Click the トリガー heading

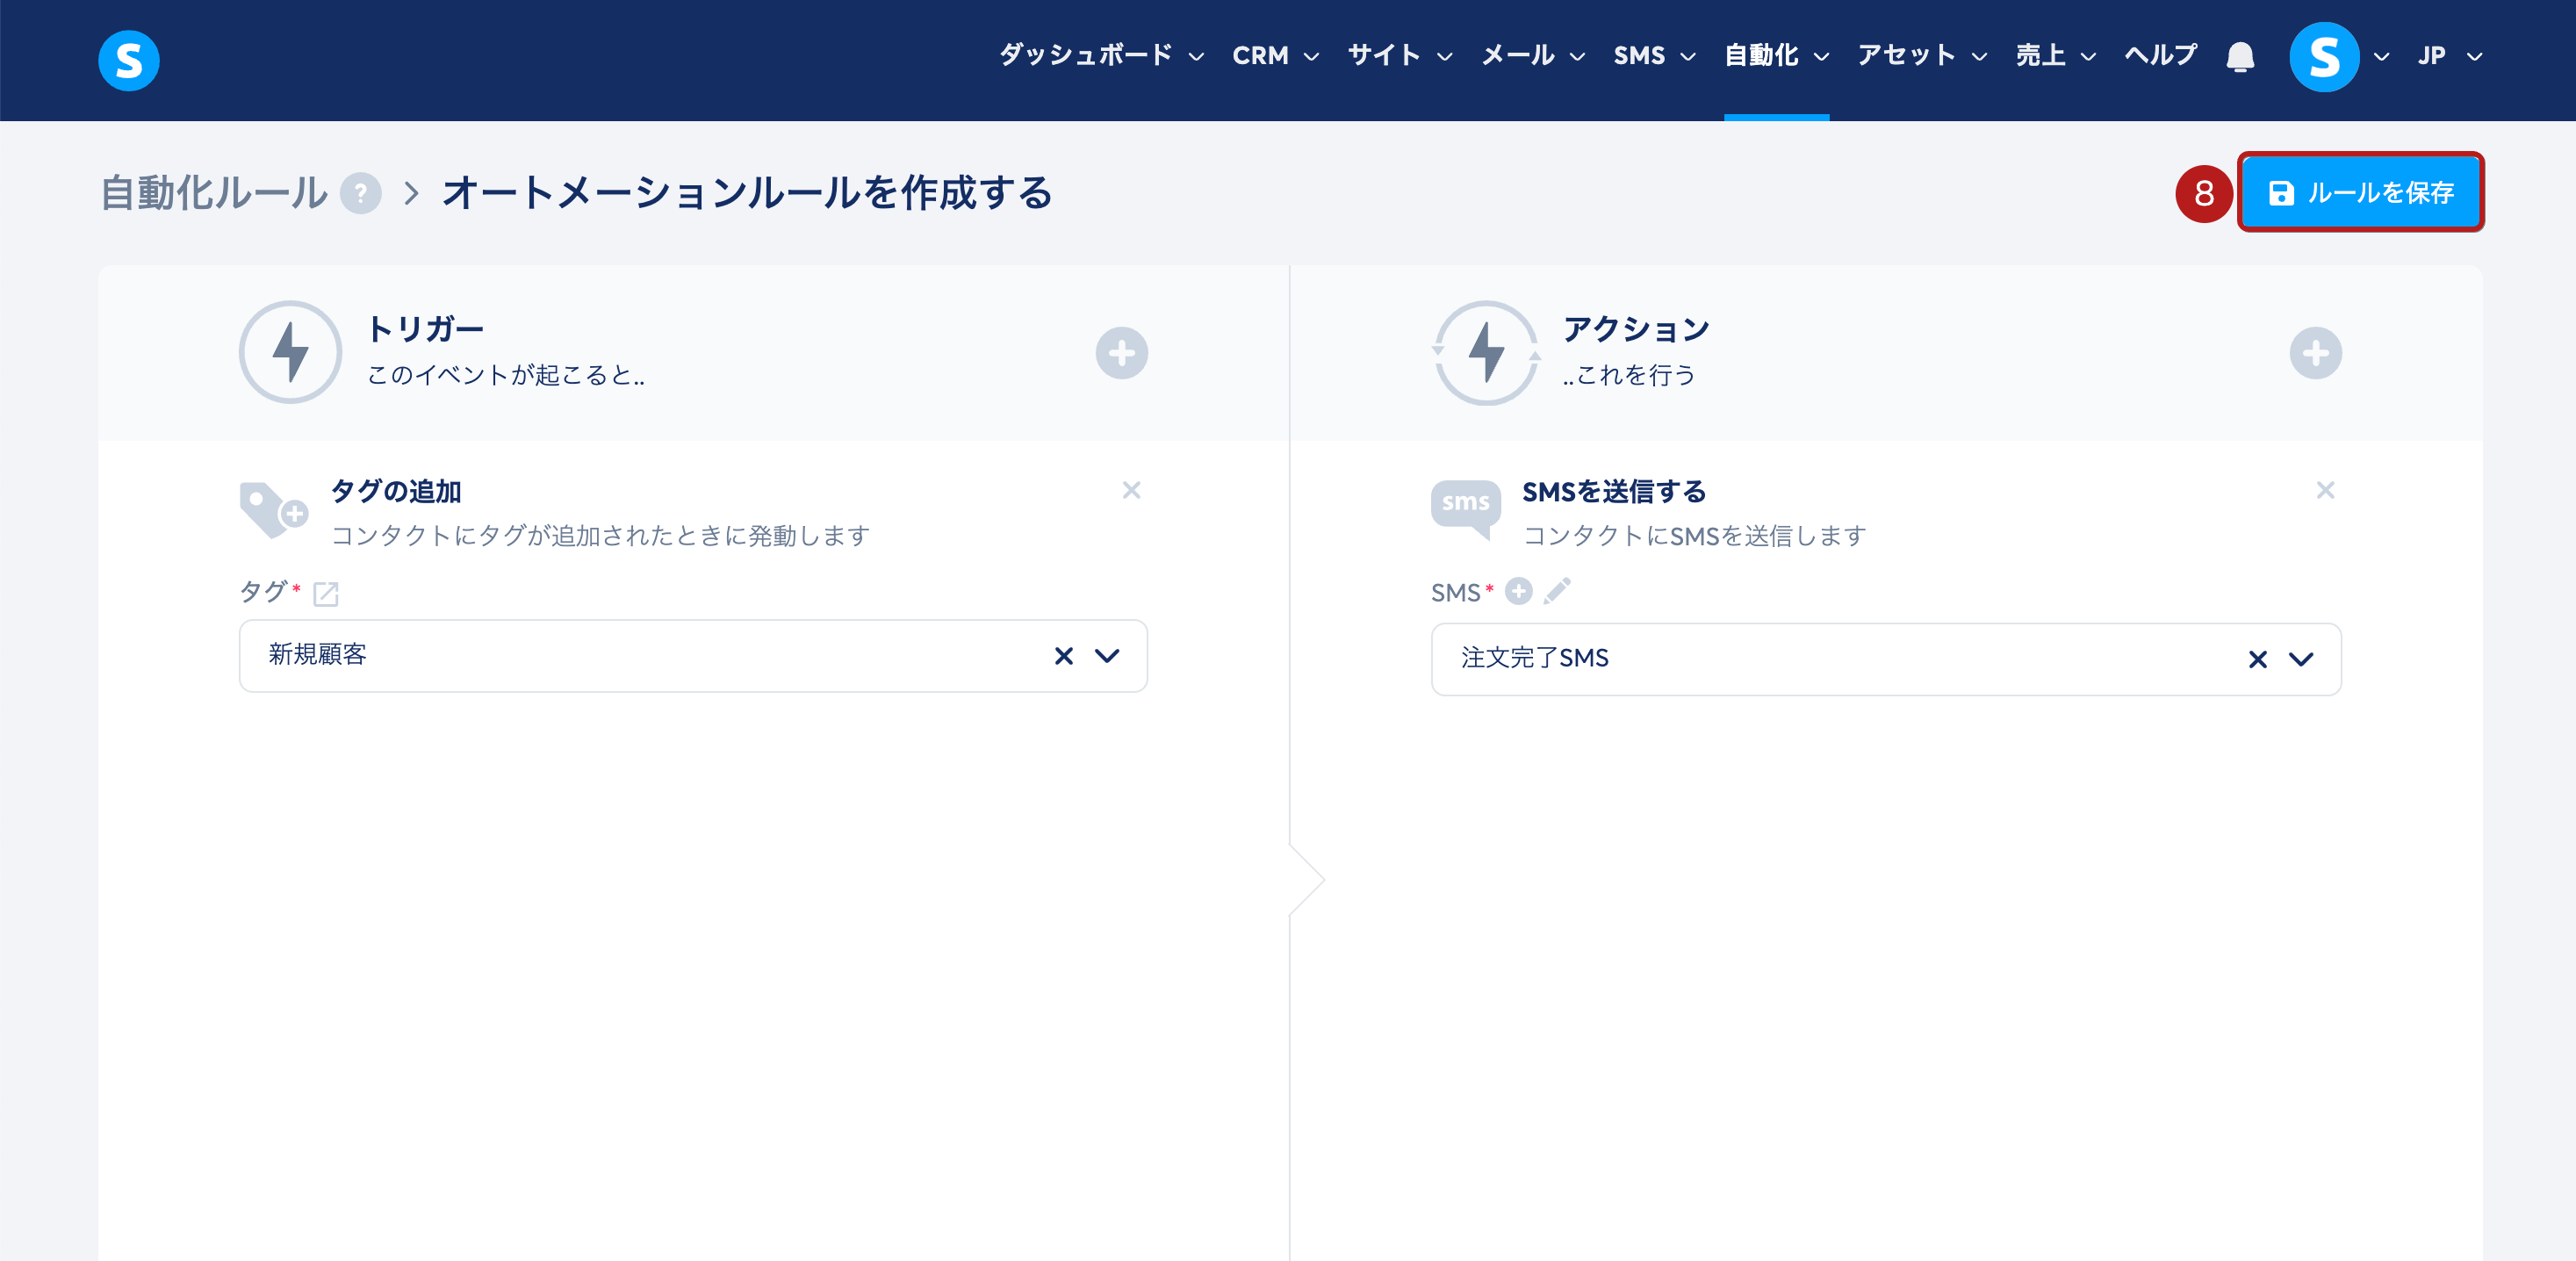[x=425, y=328]
